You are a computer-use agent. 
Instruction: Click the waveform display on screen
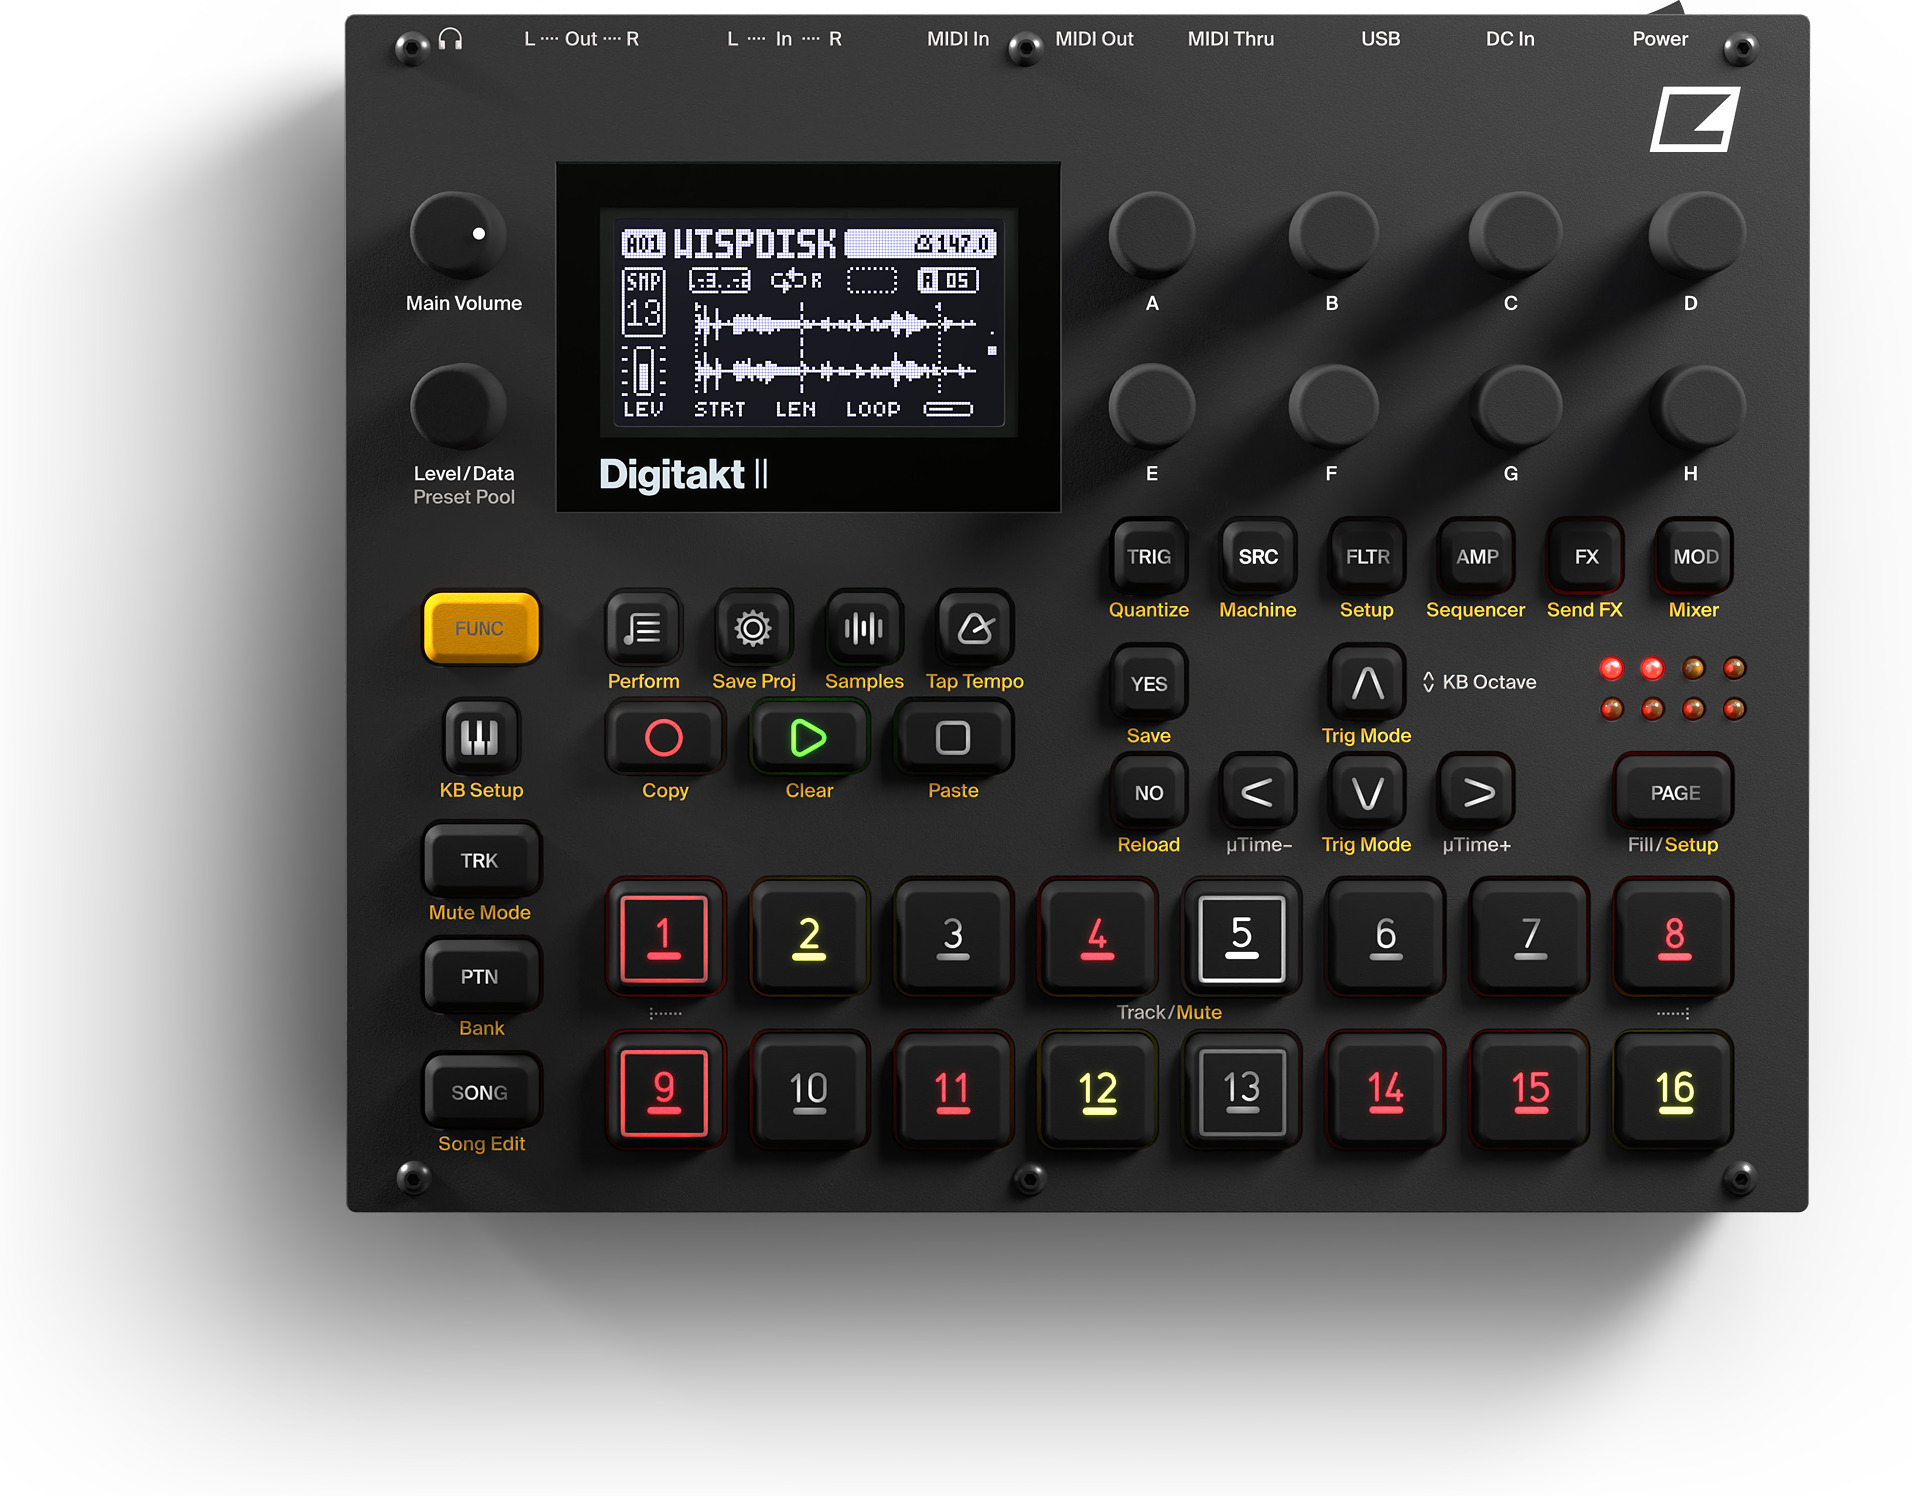836,348
